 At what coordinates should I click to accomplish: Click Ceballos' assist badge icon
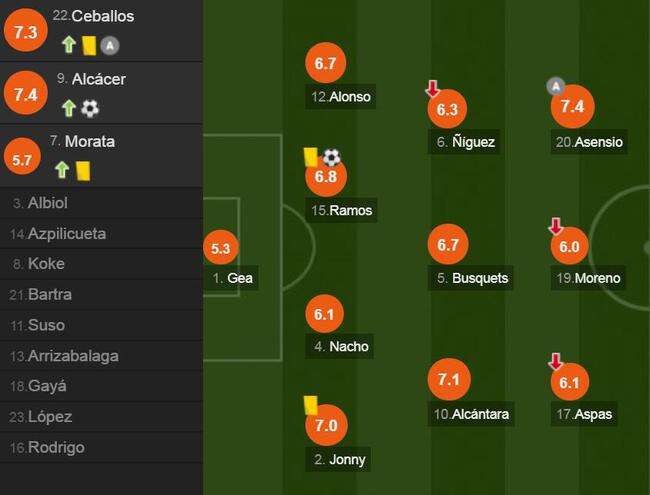pos(110,45)
